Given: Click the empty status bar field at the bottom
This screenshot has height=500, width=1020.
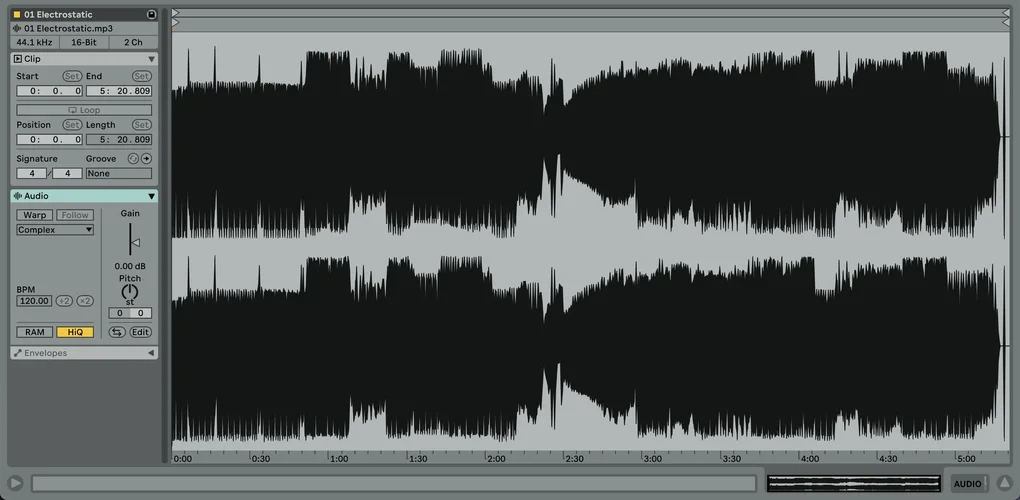Looking at the screenshot, I should 394,483.
